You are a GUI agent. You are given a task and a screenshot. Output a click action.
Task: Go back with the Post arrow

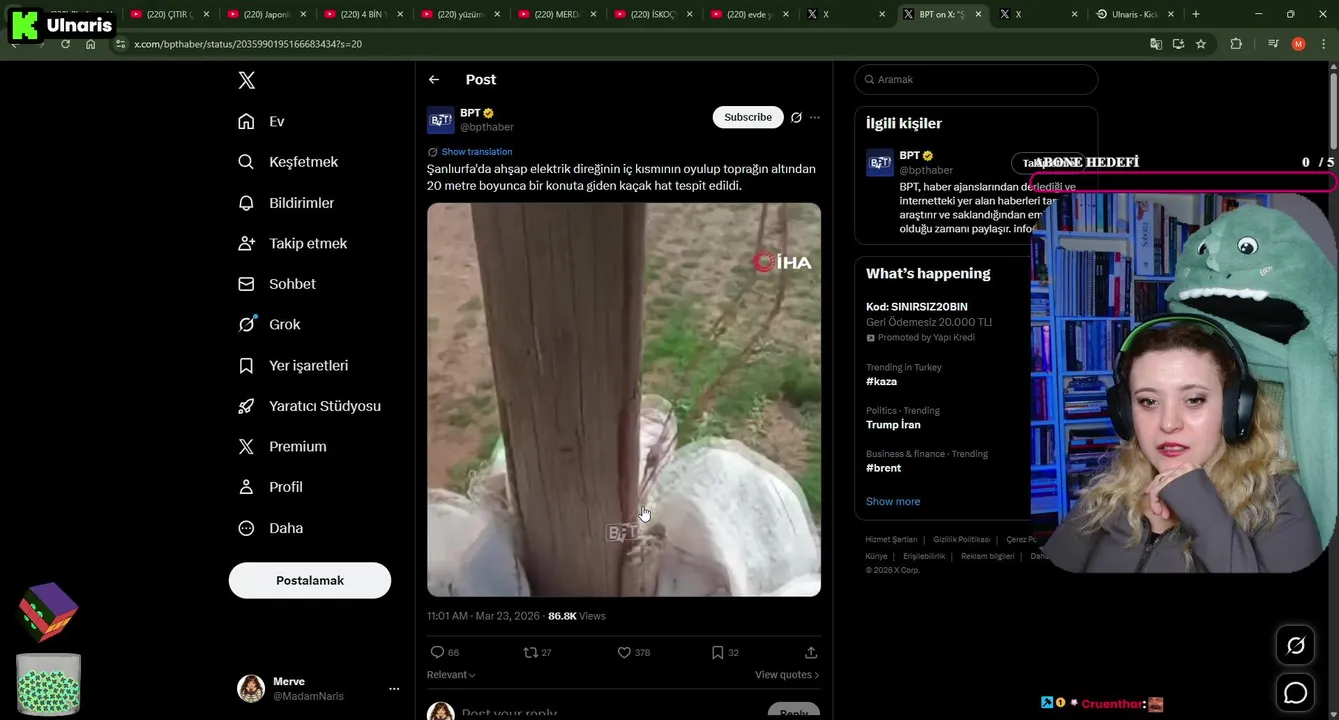[x=434, y=80]
